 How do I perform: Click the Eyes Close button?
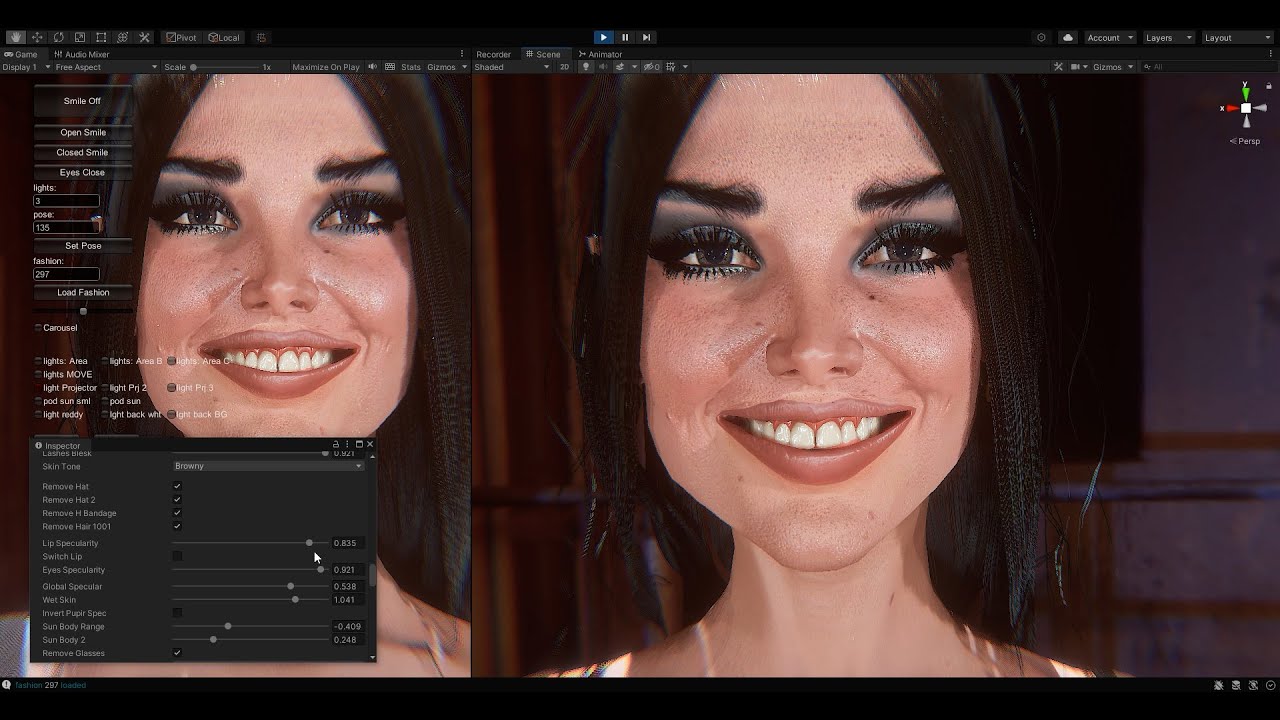click(x=82, y=172)
